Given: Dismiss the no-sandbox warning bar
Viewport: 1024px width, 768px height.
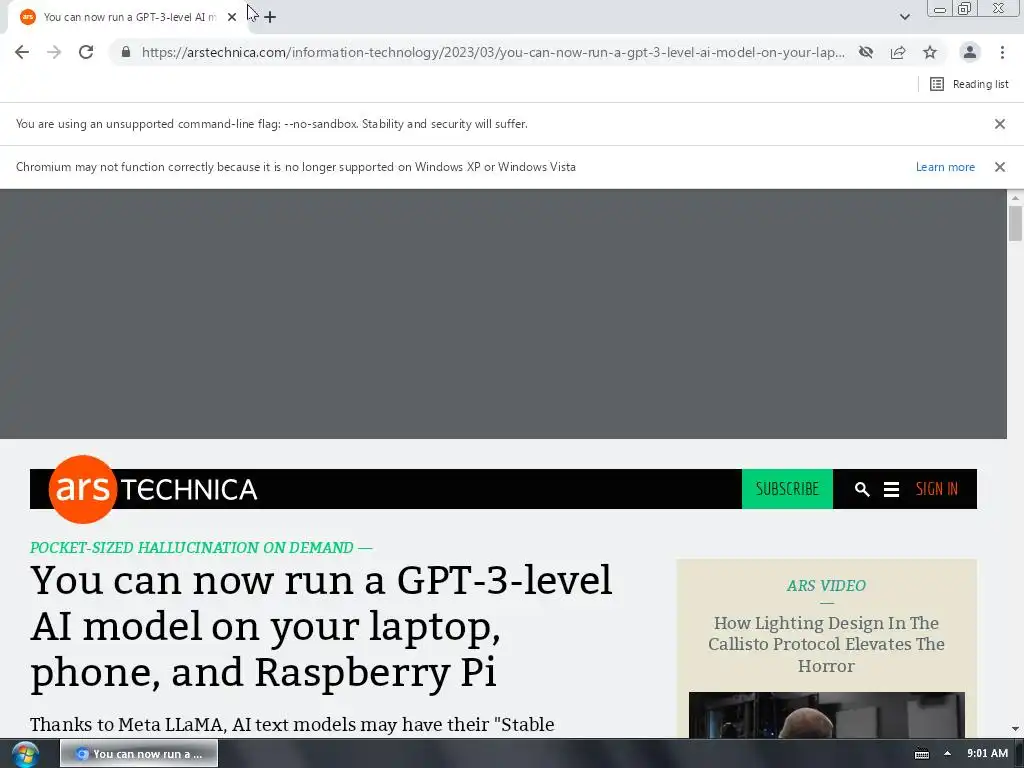Looking at the screenshot, I should tap(1000, 124).
